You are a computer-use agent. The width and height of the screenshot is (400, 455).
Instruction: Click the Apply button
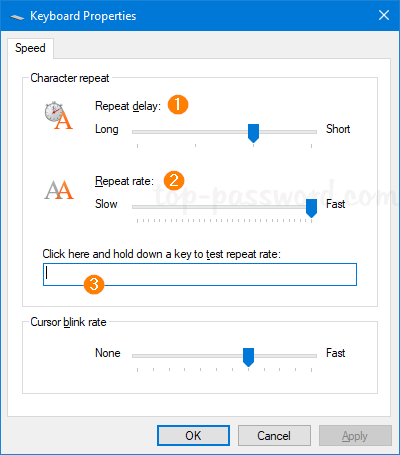pyautogui.click(x=355, y=435)
